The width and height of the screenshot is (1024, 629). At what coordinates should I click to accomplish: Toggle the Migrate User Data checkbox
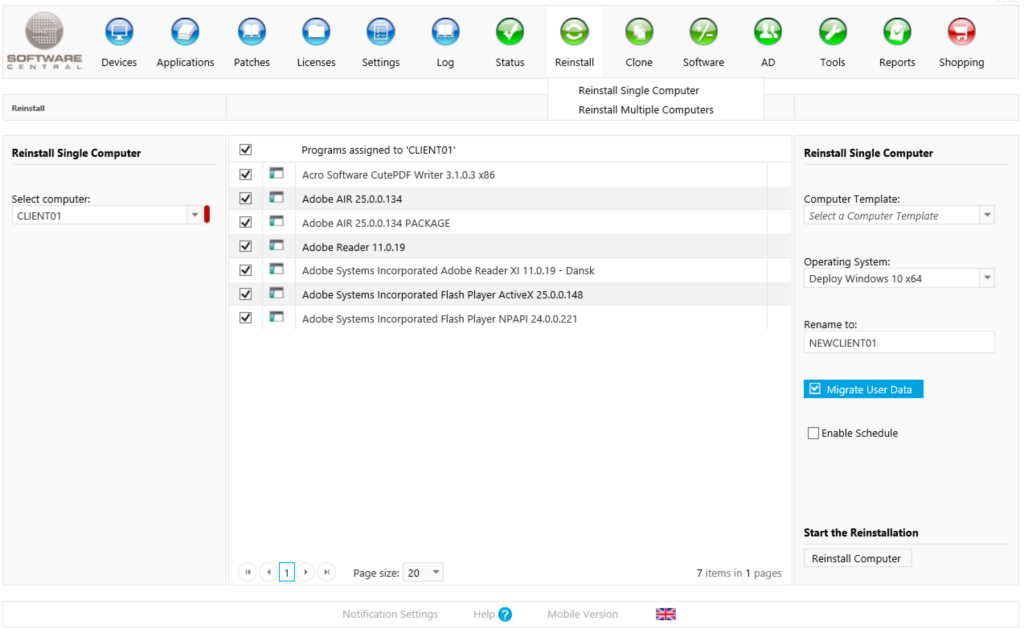click(814, 389)
